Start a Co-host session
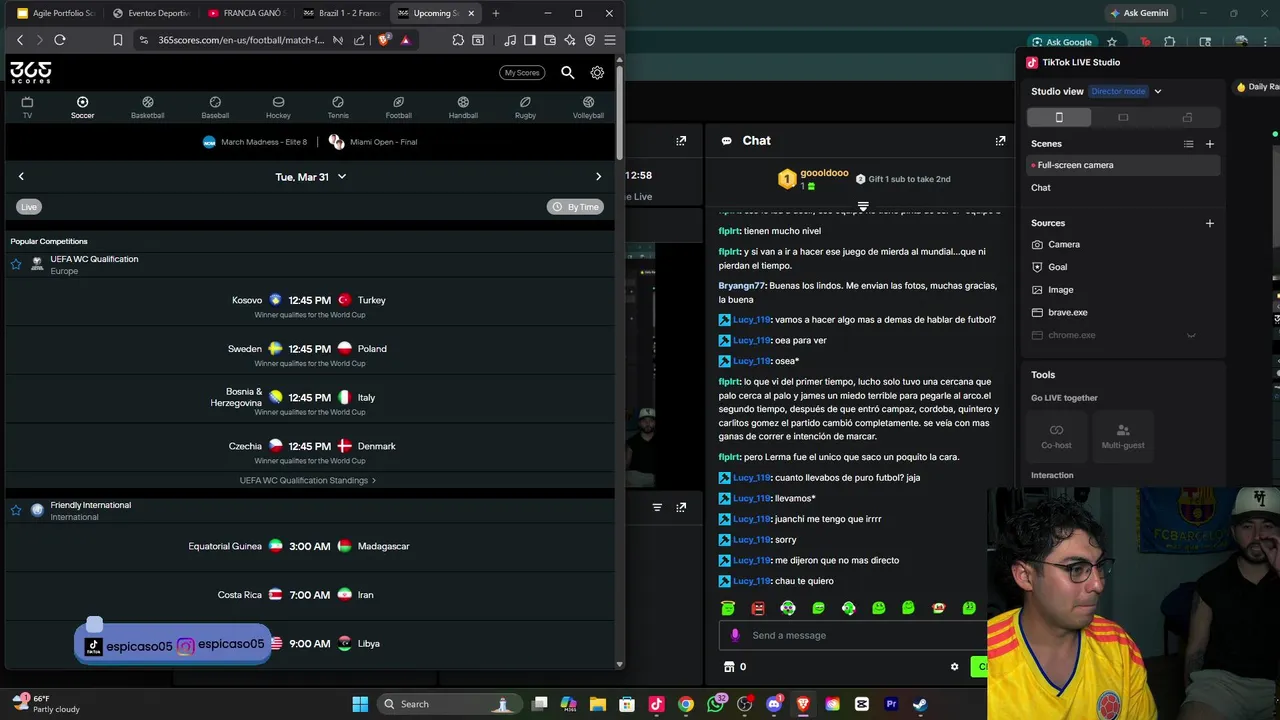The height and width of the screenshot is (720, 1280). pyautogui.click(x=1056, y=435)
